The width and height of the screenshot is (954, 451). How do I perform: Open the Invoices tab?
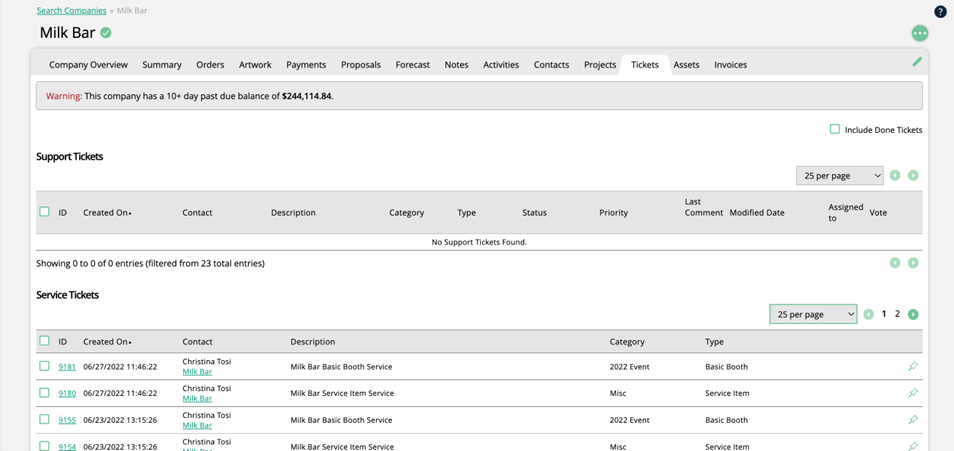point(731,65)
